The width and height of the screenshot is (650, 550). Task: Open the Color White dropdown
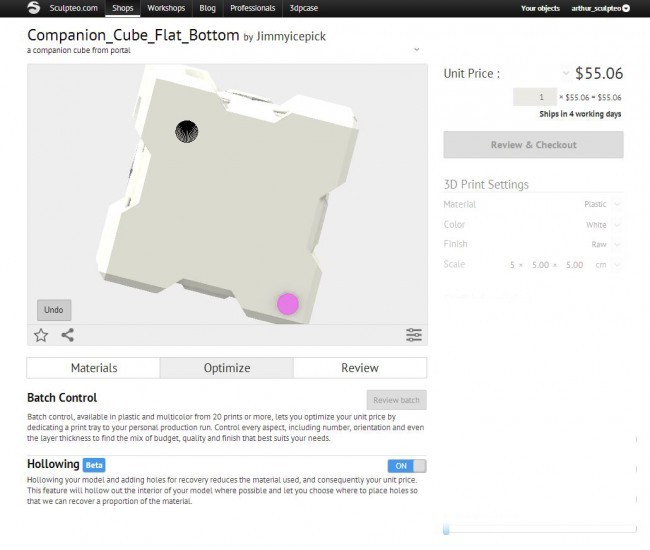pos(617,225)
